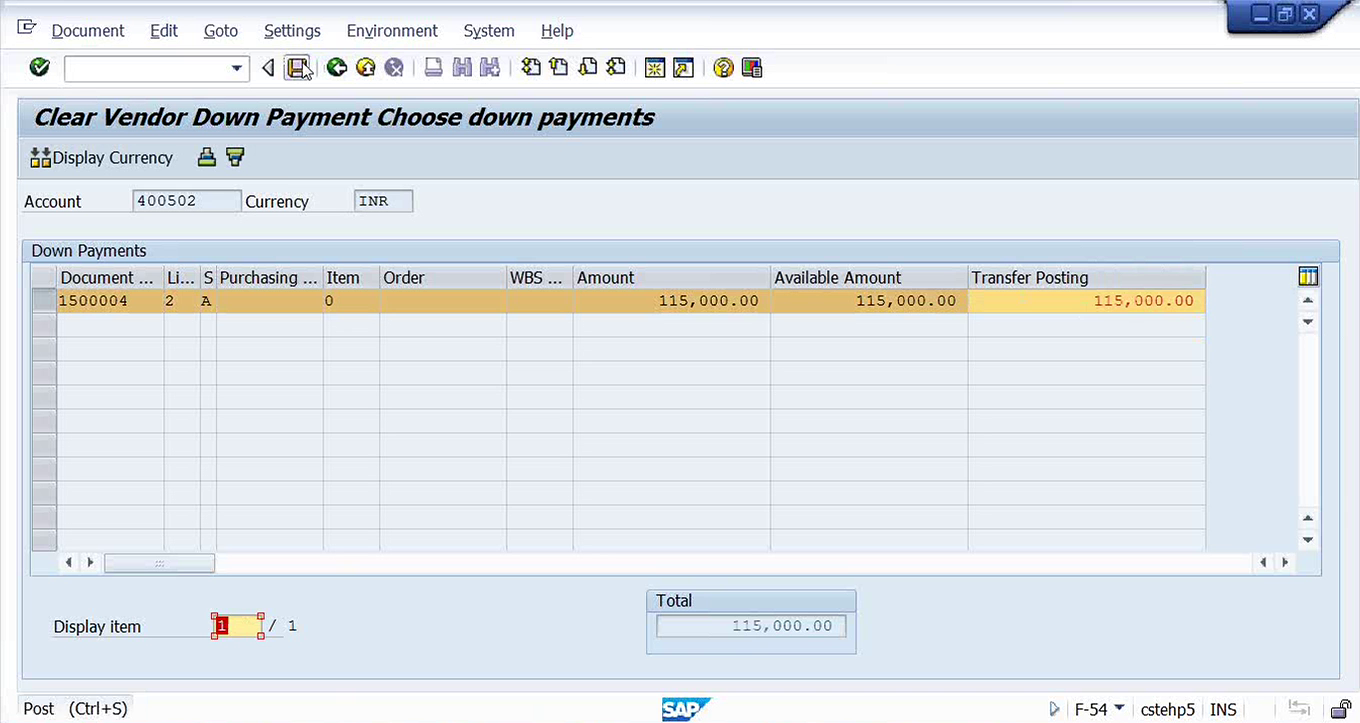
Task: Click the Transfer Posting column header
Action: (1086, 277)
